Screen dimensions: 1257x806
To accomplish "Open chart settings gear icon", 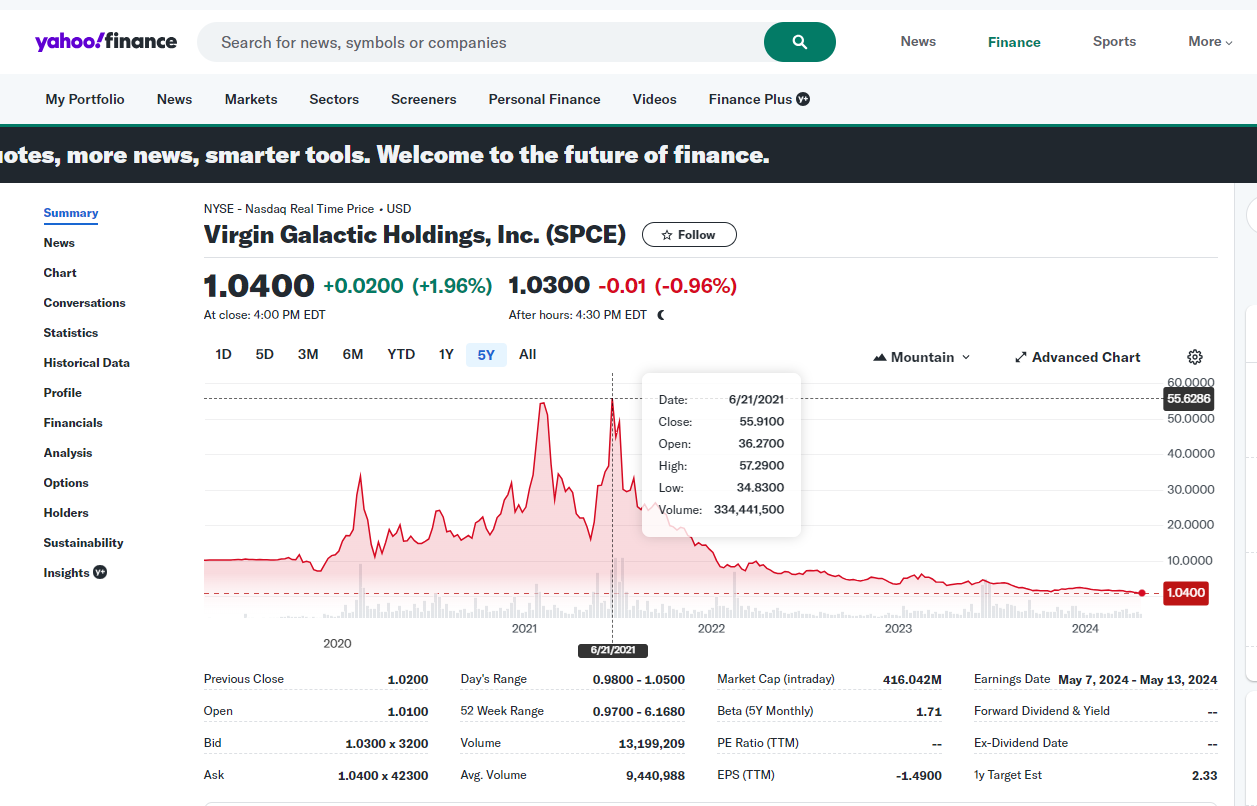I will pyautogui.click(x=1195, y=357).
